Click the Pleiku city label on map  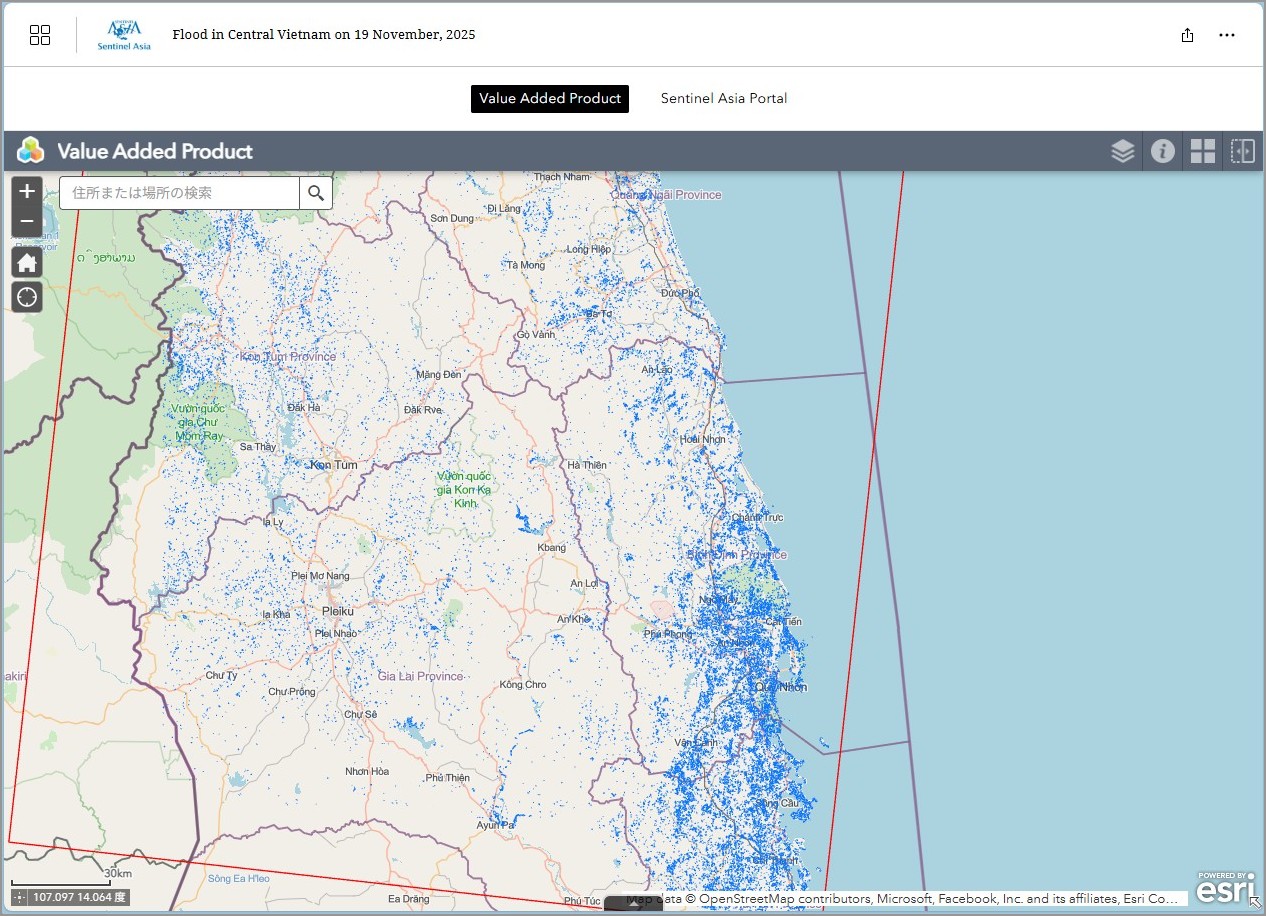[338, 610]
